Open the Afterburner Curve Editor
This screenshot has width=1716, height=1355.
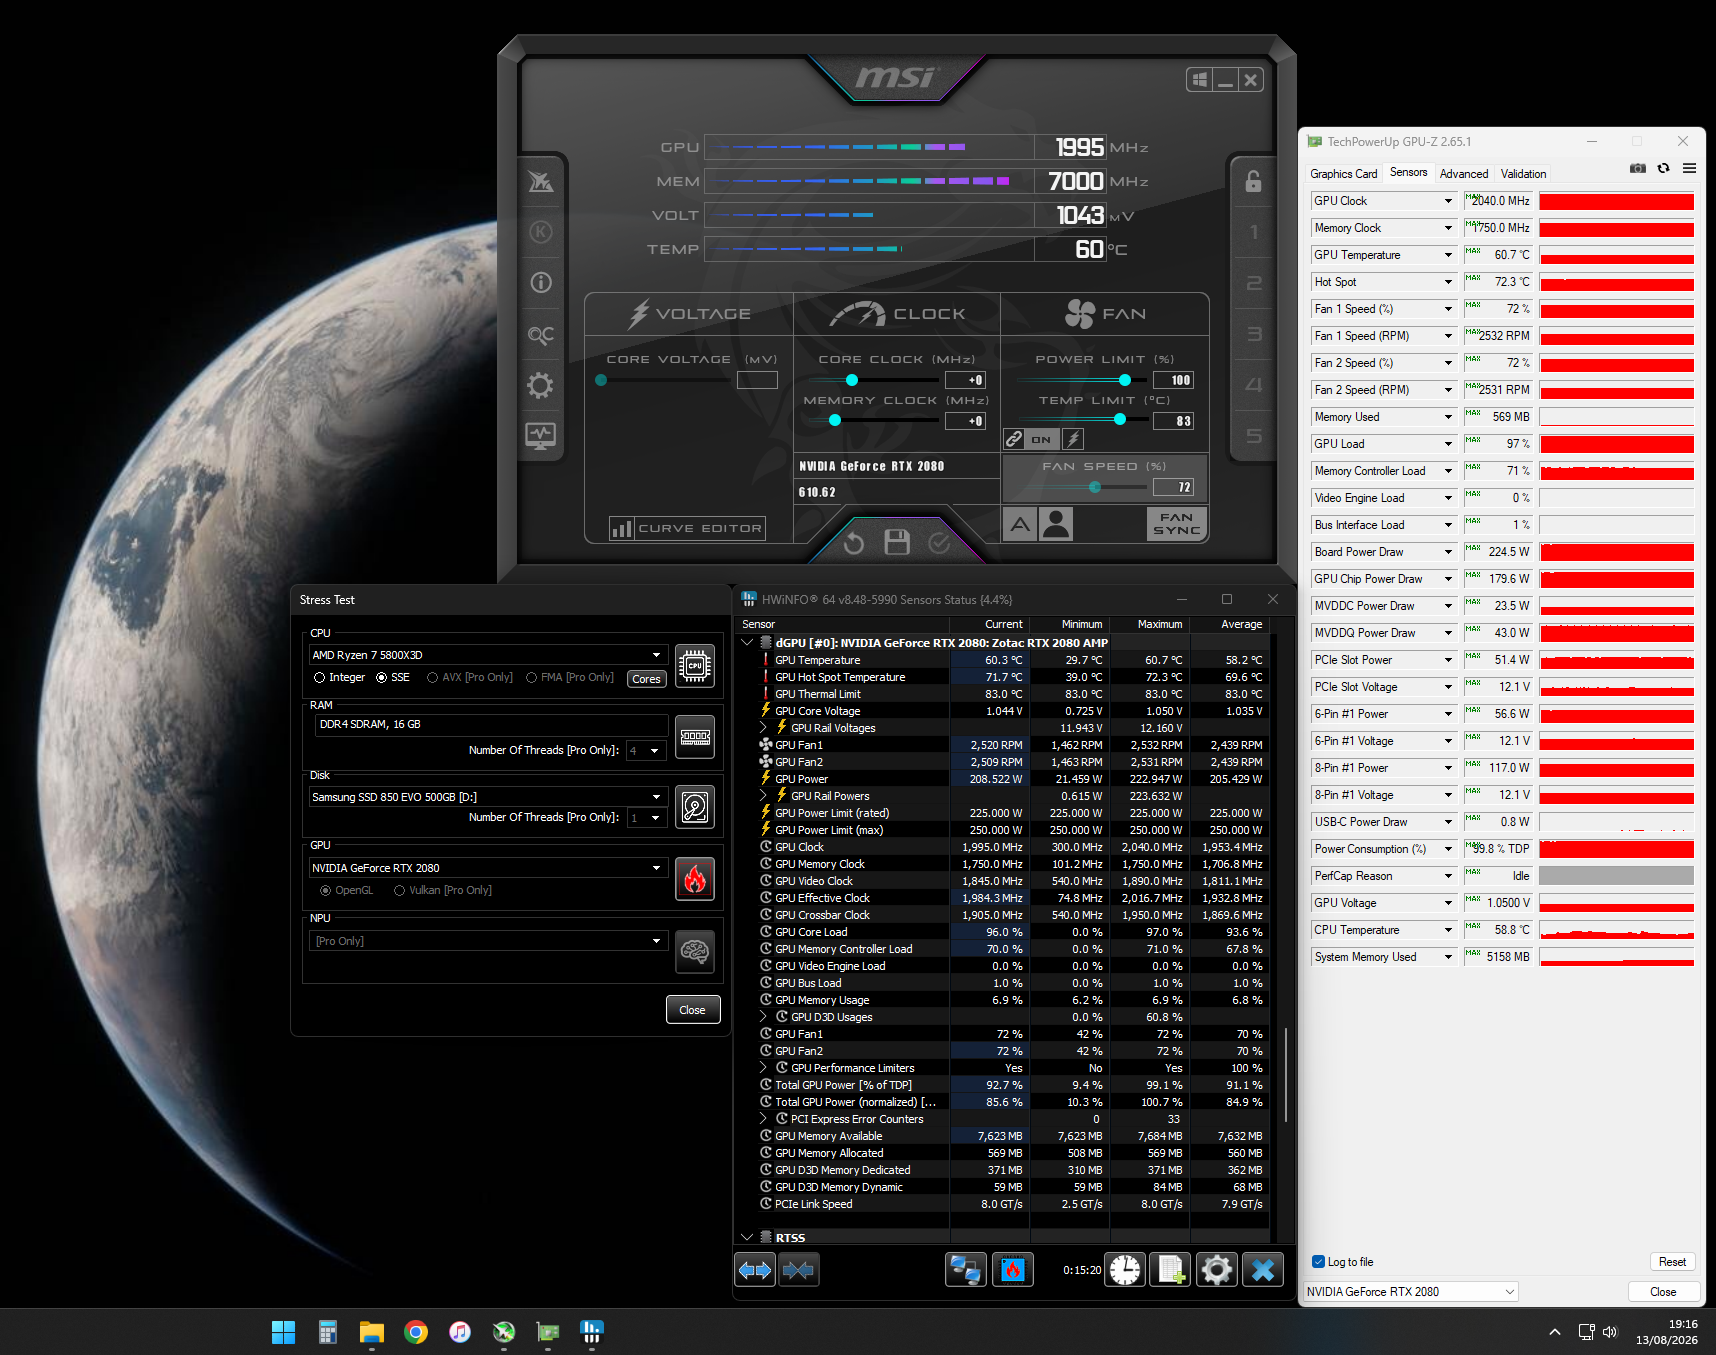pos(687,528)
